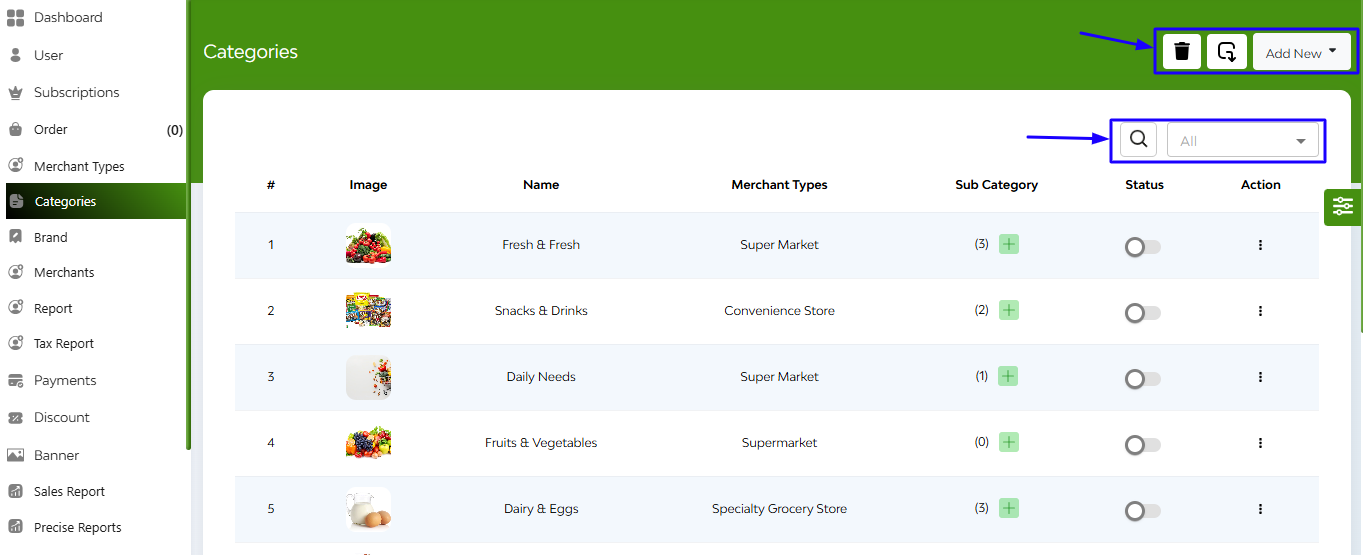The height and width of the screenshot is (555, 1363).
Task: Toggle status switch for Dairy & Eggs
Action: coord(1143,511)
